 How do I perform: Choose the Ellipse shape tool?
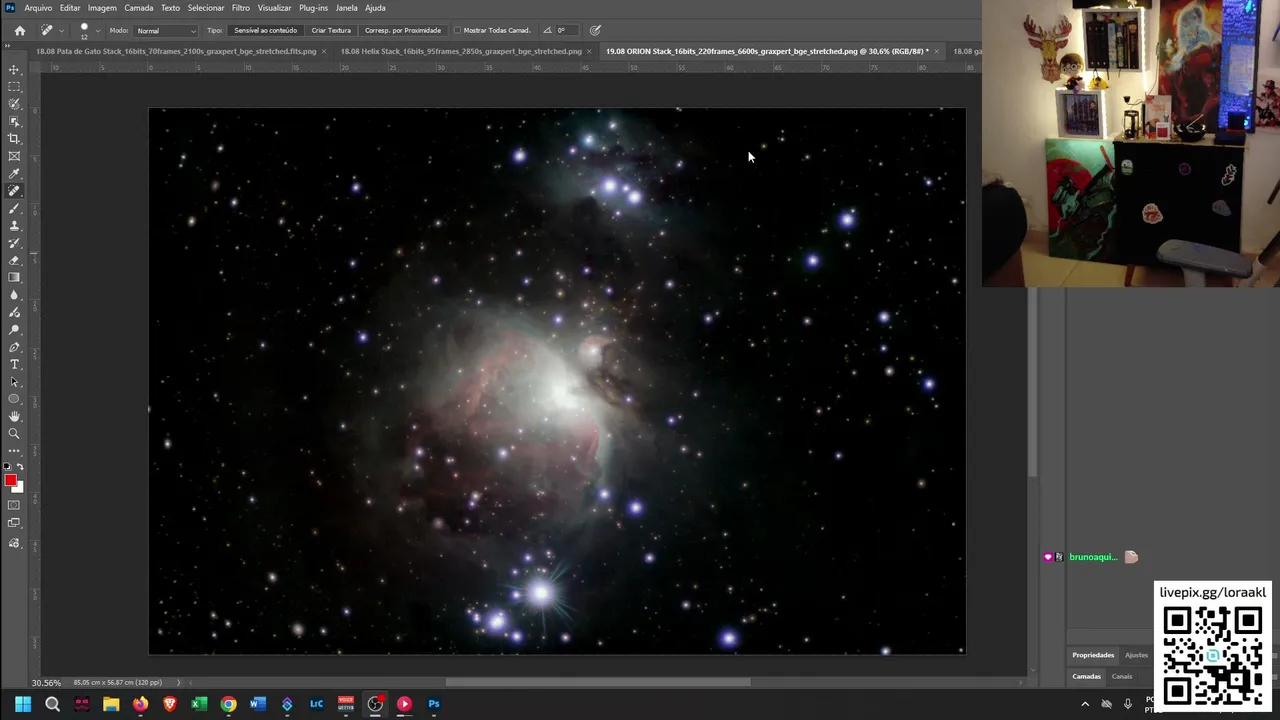coord(14,399)
